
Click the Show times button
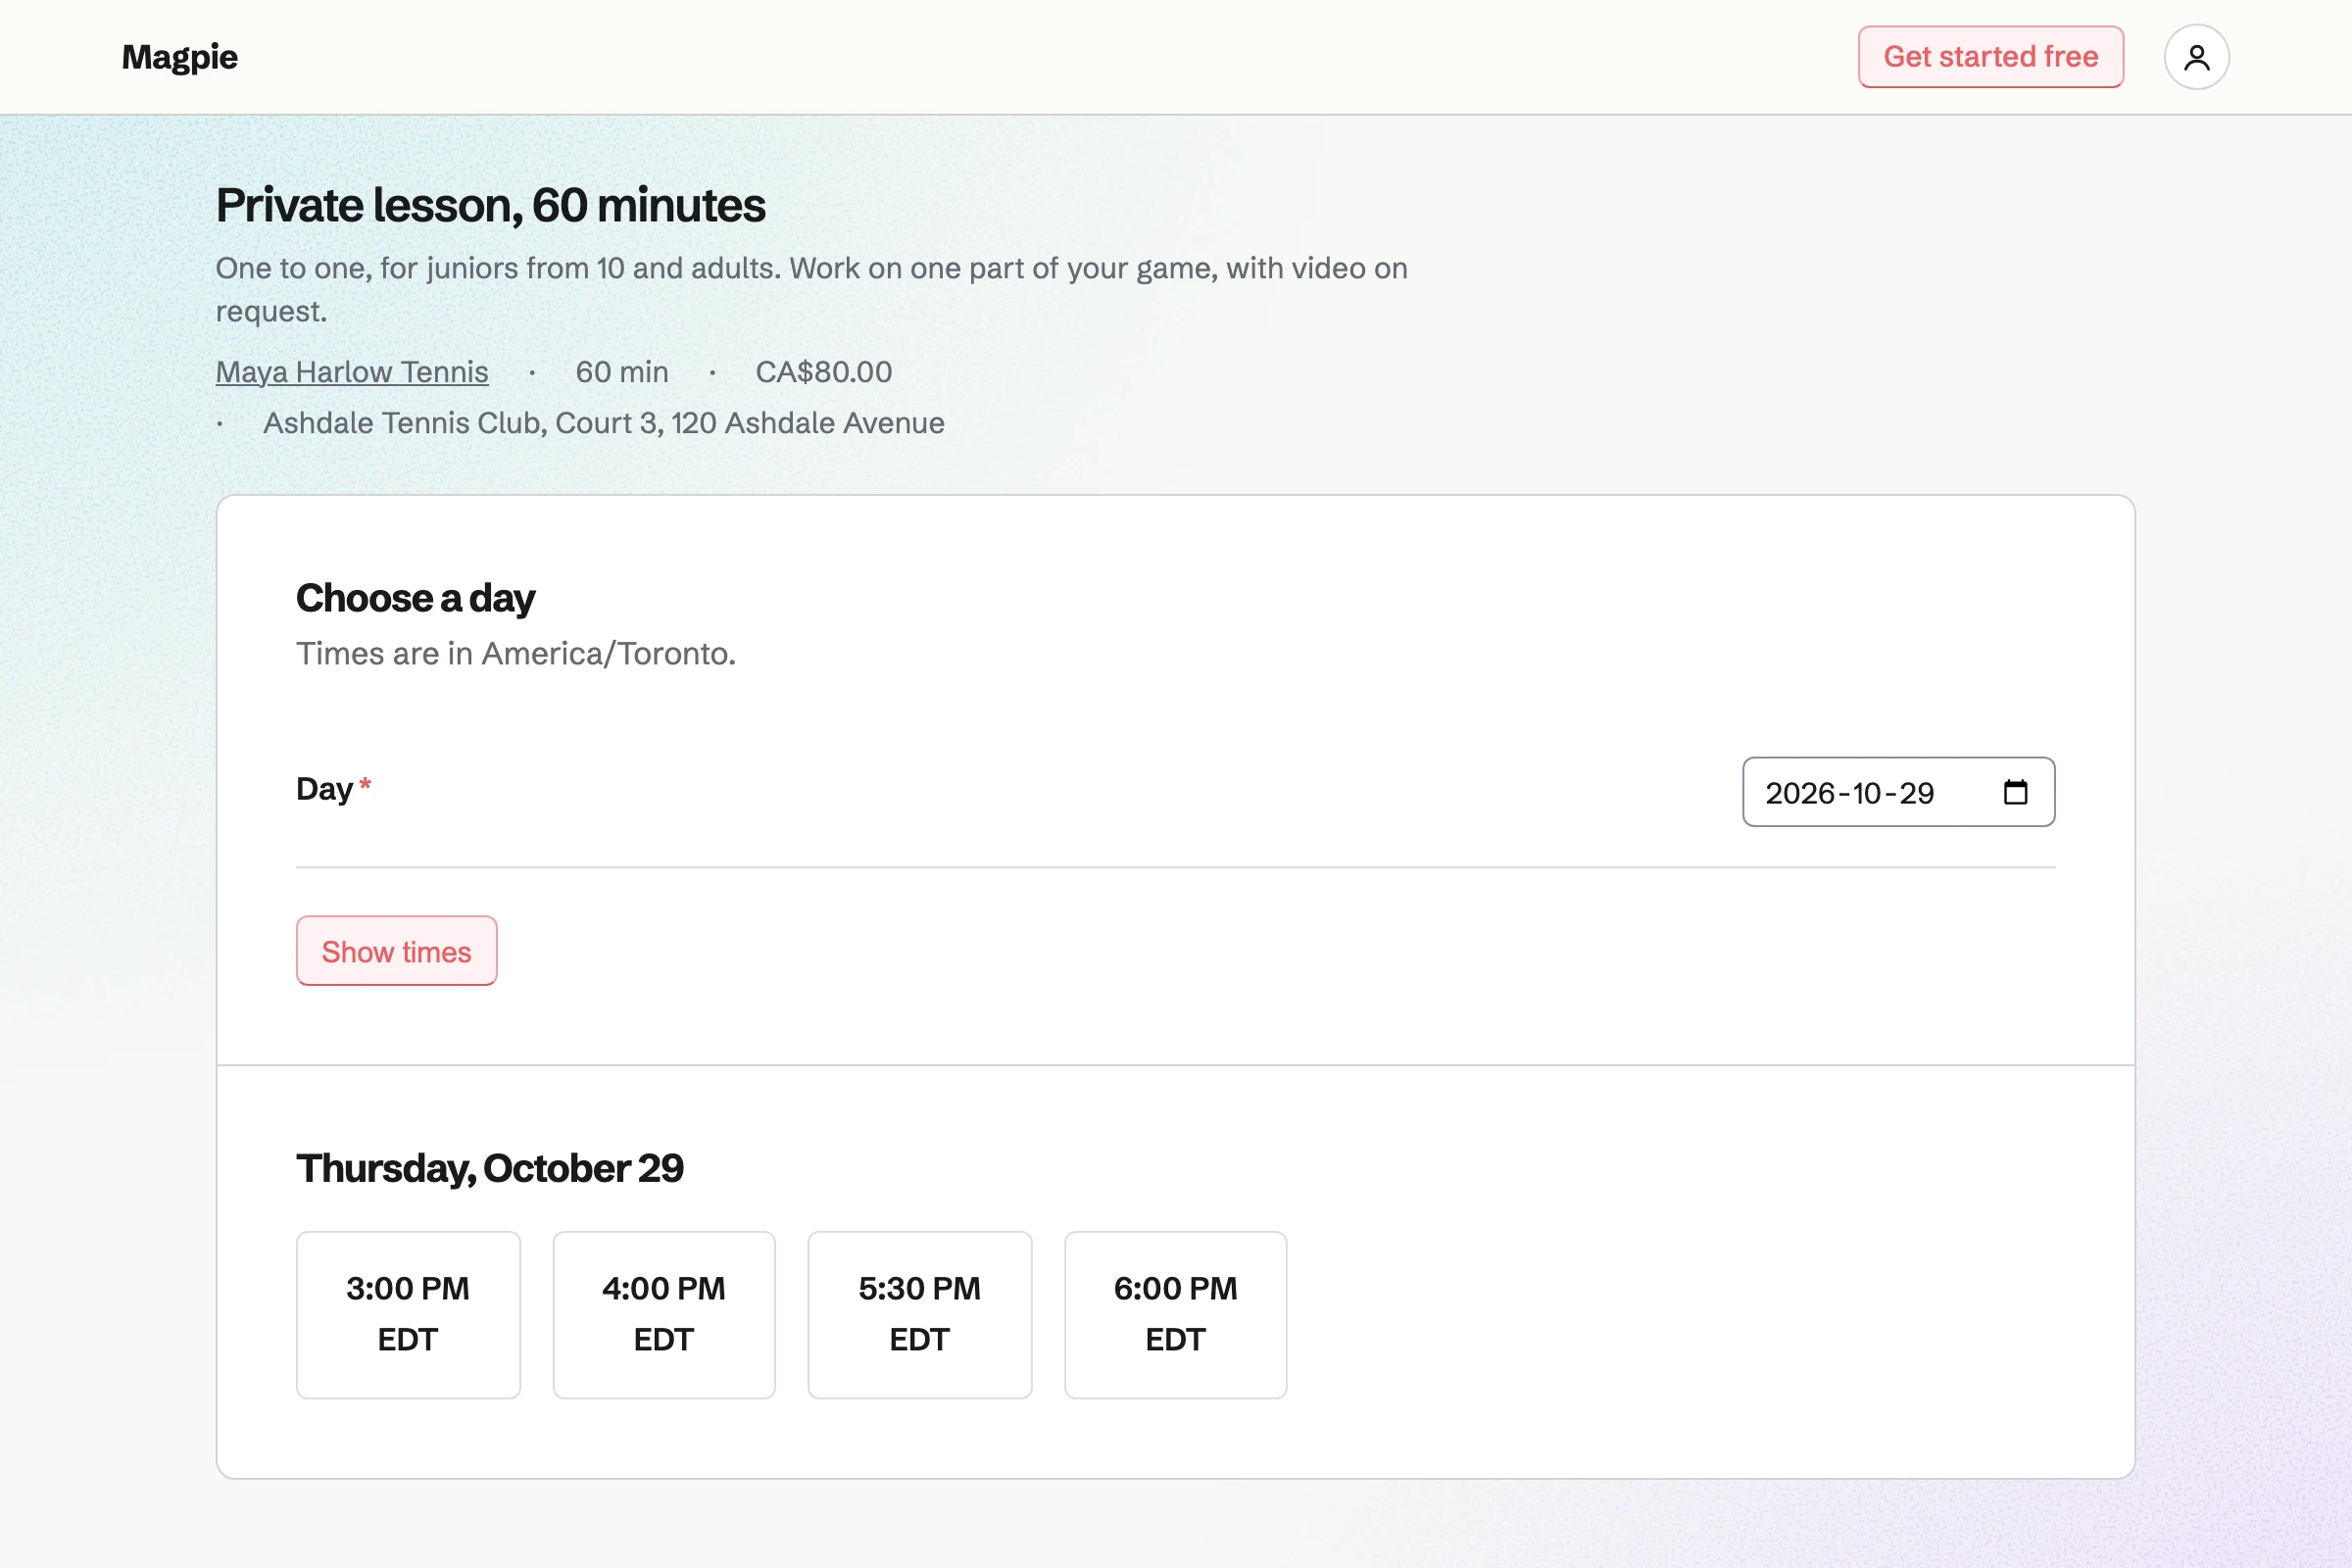tap(396, 951)
